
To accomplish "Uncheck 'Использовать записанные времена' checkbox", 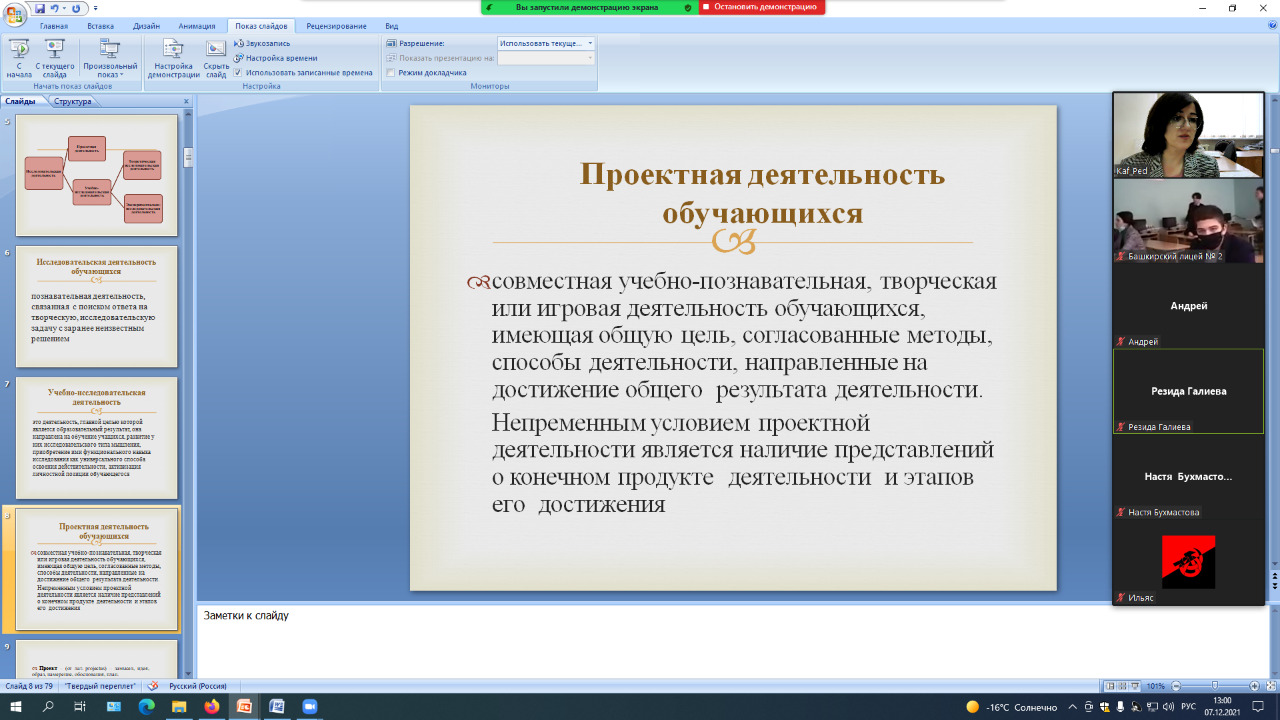I will click(x=238, y=72).
